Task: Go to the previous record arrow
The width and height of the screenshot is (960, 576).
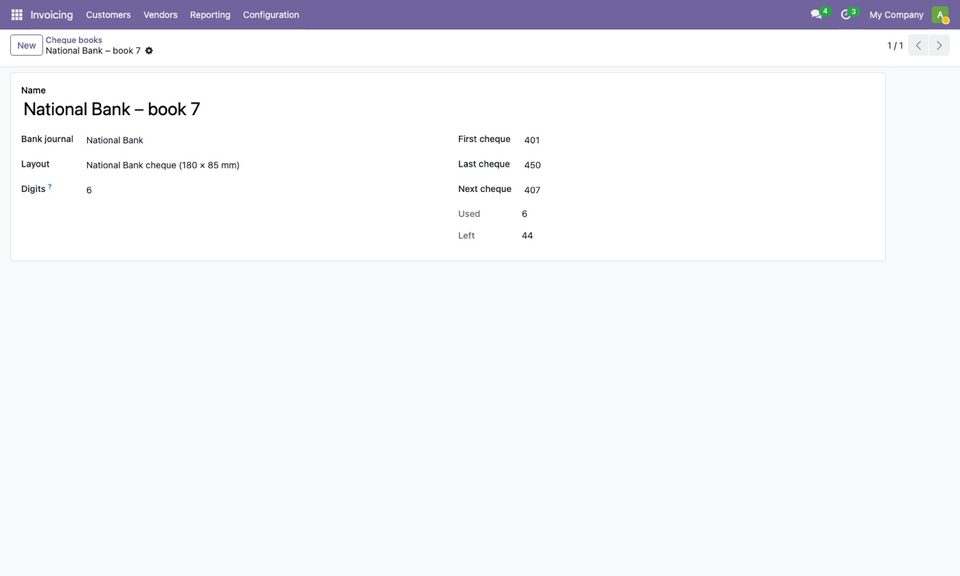Action: pos(918,45)
